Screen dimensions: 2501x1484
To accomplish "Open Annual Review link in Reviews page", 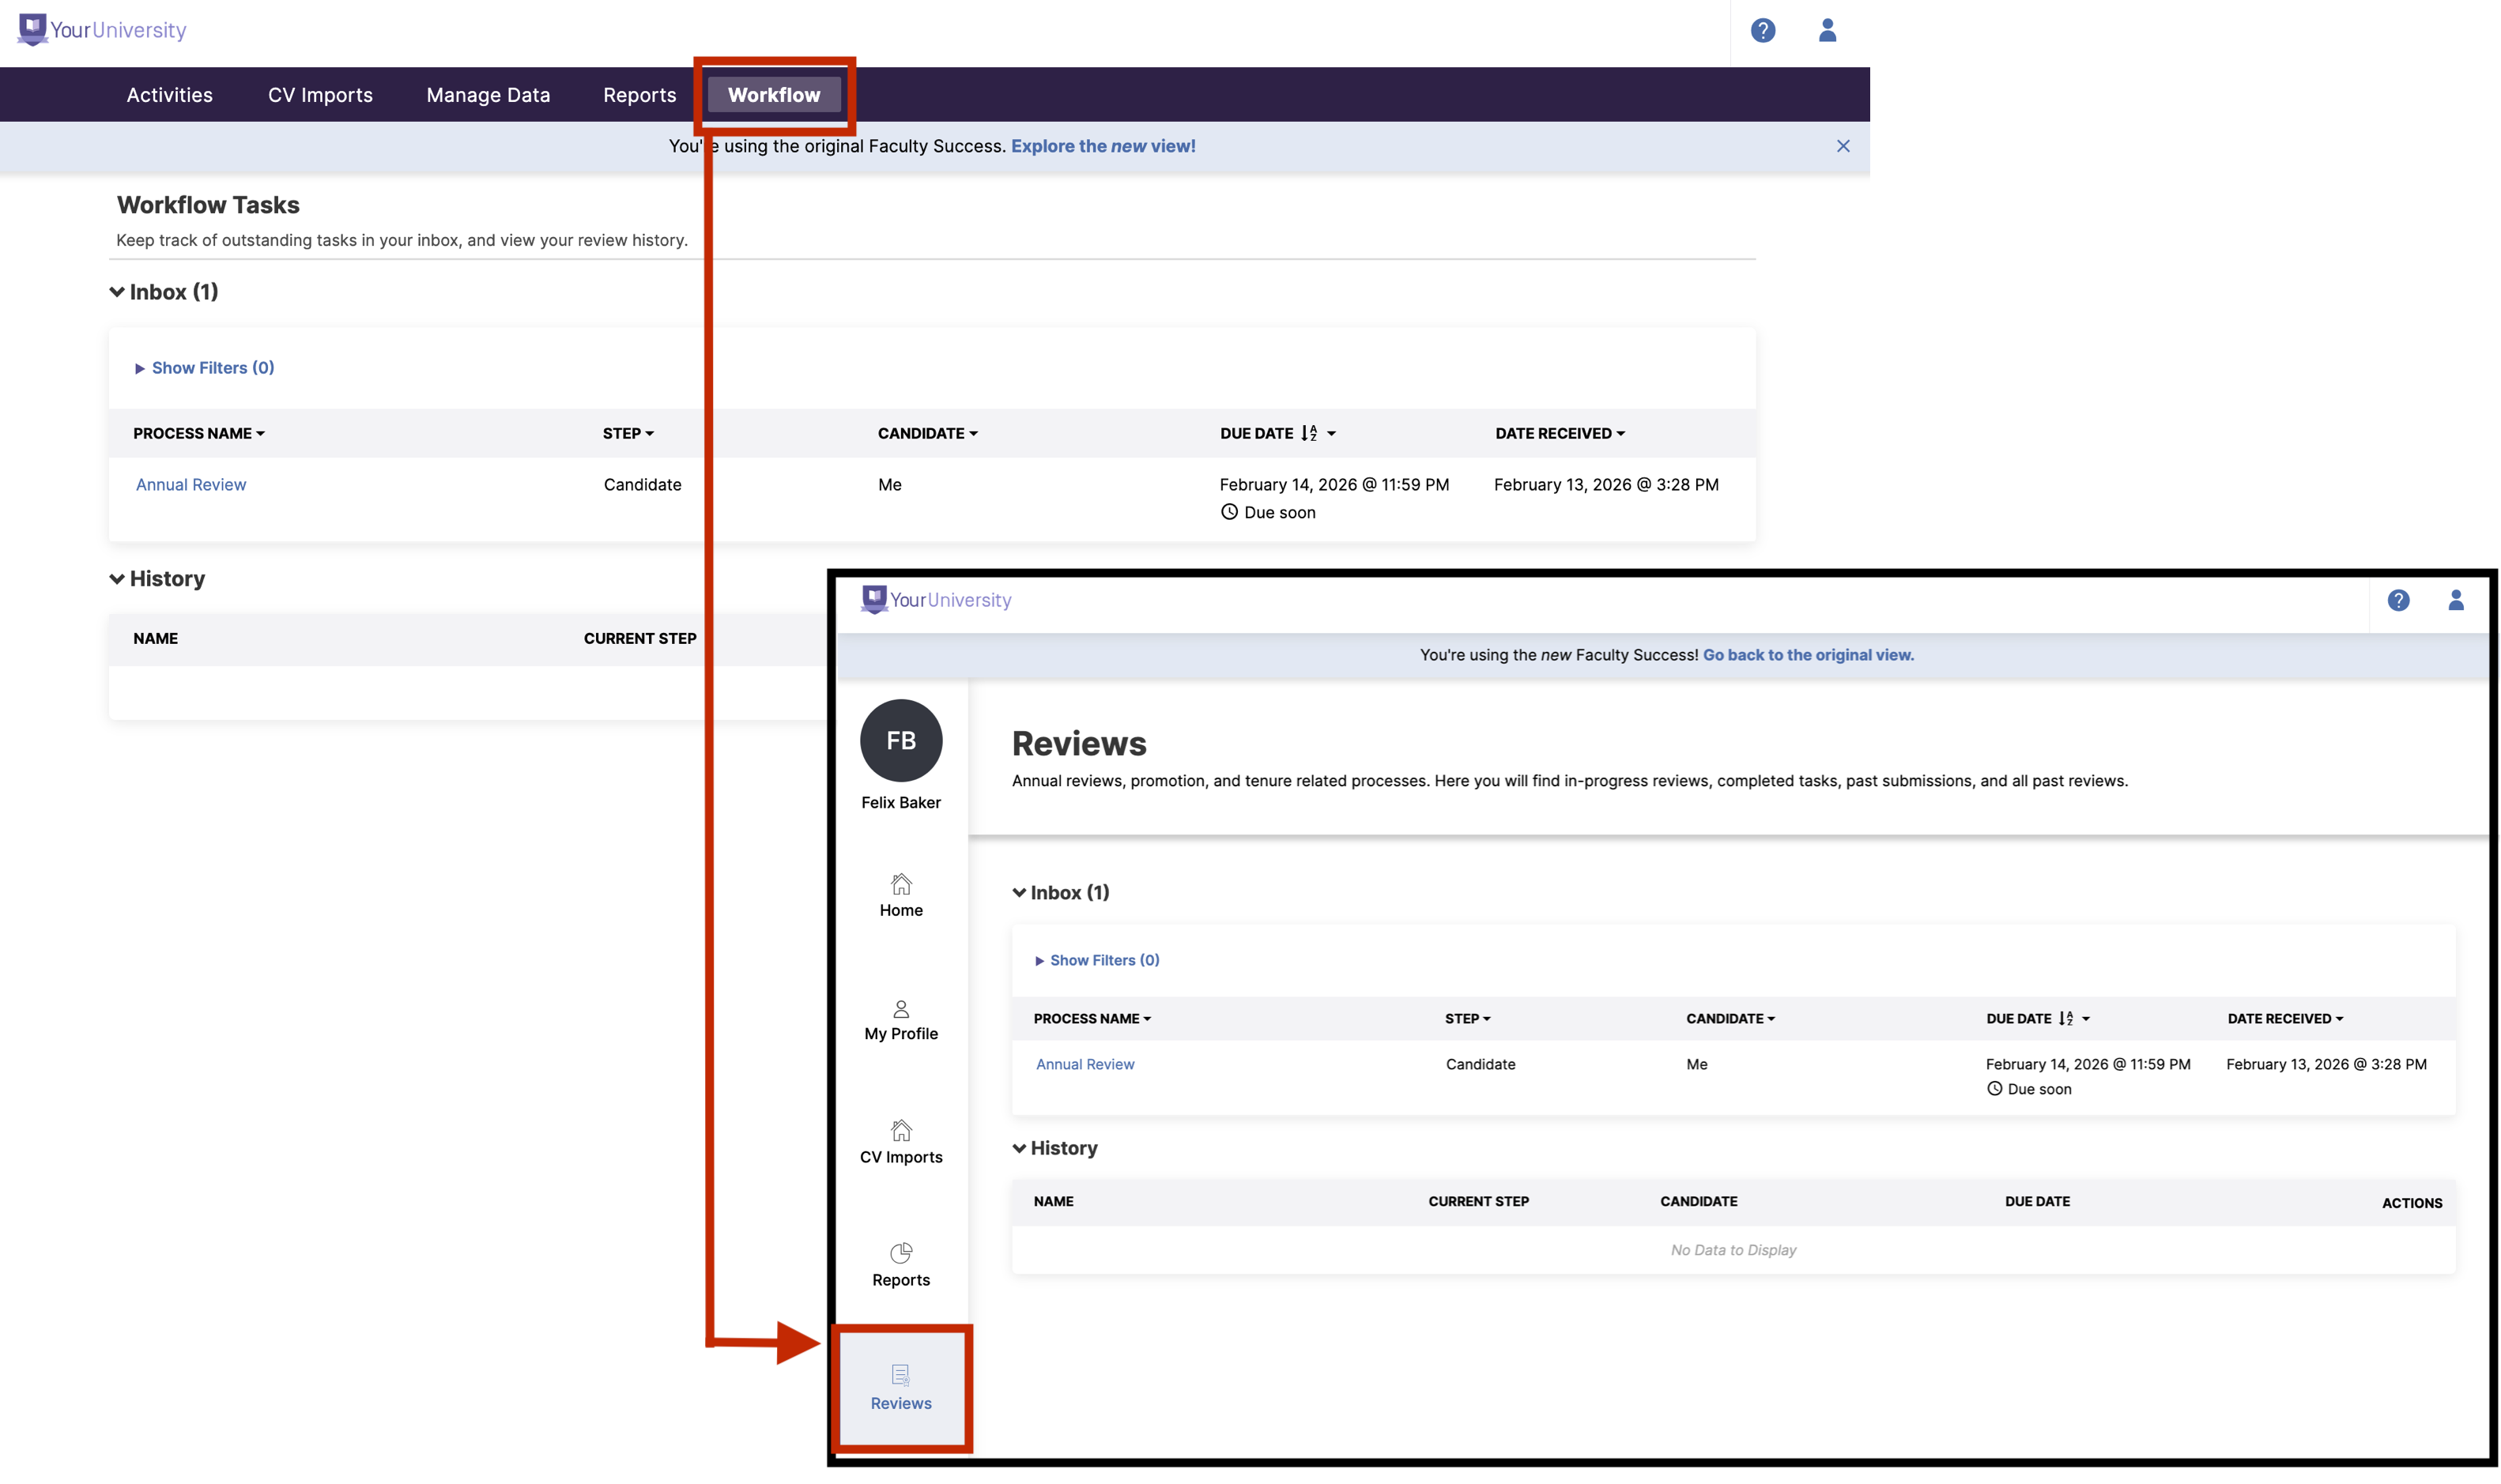I will 1085,1064.
